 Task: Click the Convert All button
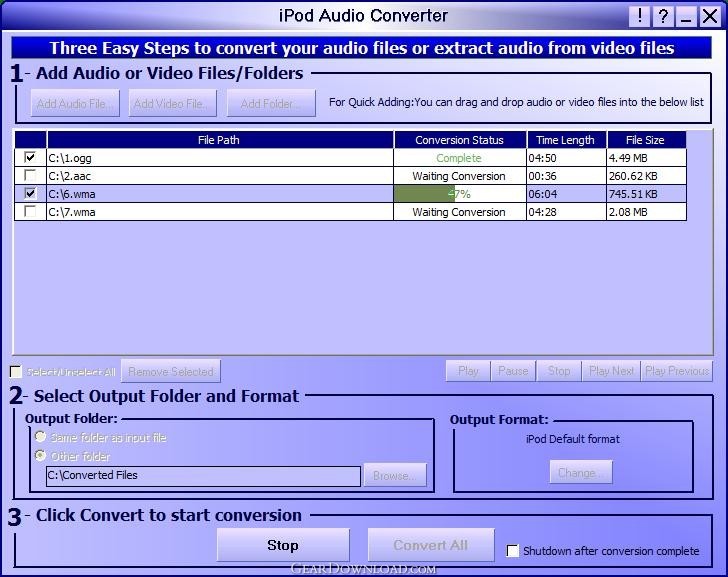pos(431,545)
